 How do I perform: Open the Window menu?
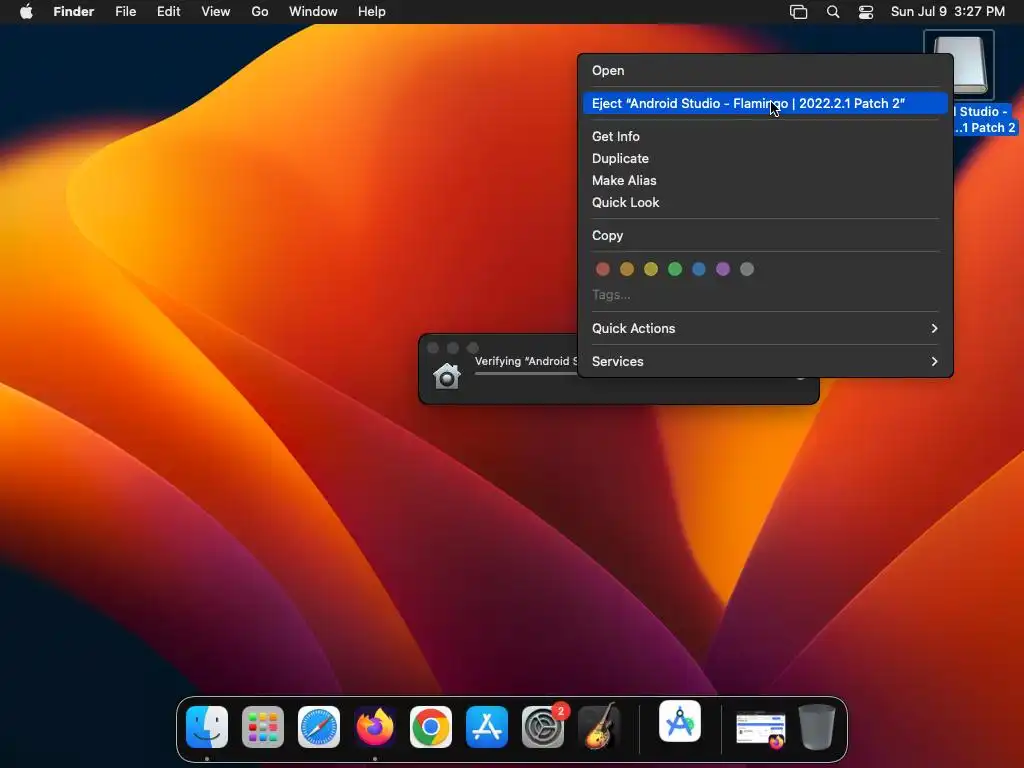313,12
